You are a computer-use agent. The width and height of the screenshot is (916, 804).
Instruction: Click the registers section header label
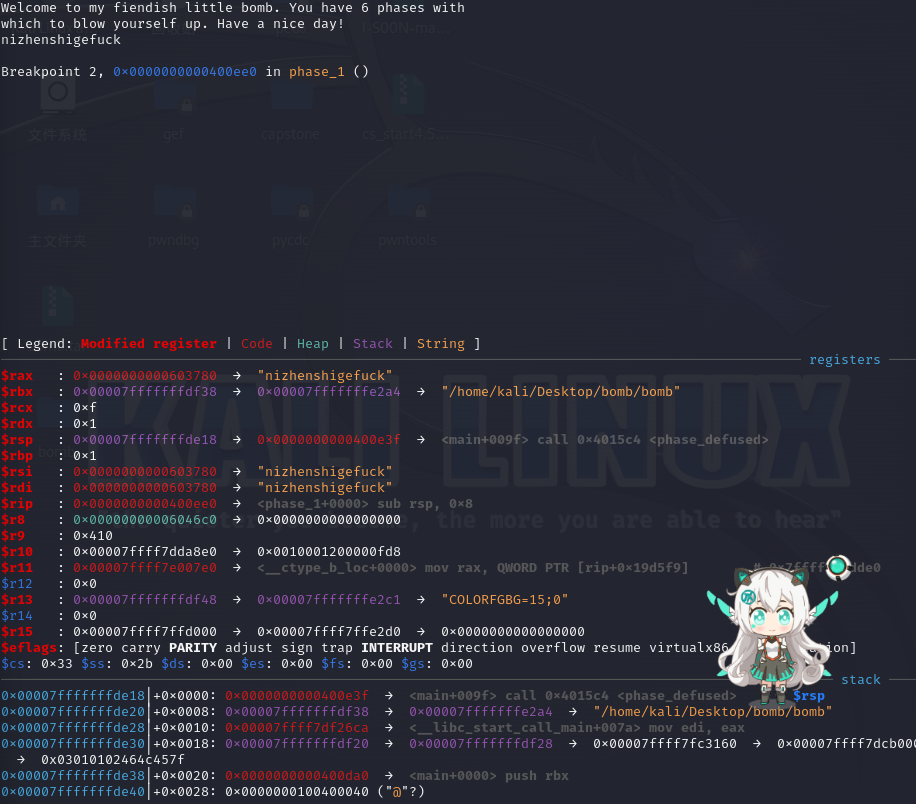tap(844, 359)
